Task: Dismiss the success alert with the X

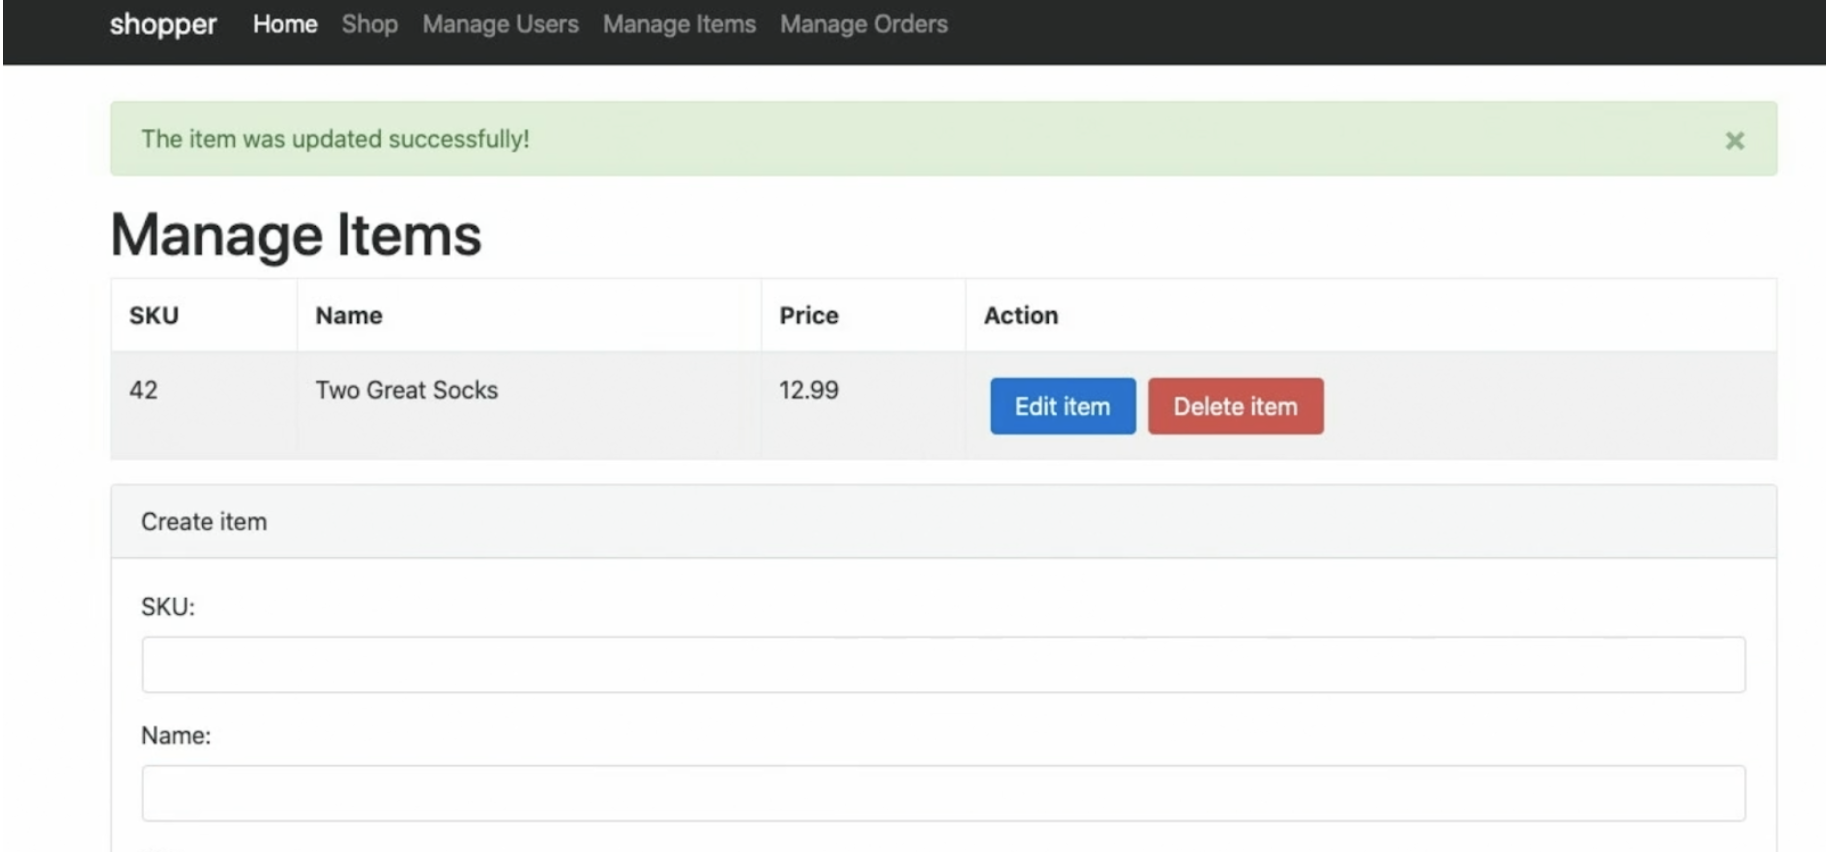Action: pos(1734,141)
